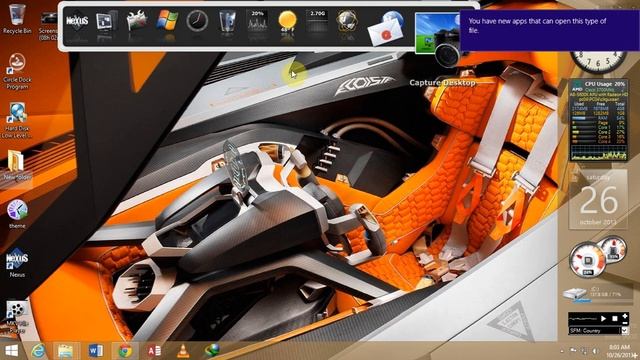
Task: Open the Screenshot file icon on the desktop
Action: pos(49,24)
